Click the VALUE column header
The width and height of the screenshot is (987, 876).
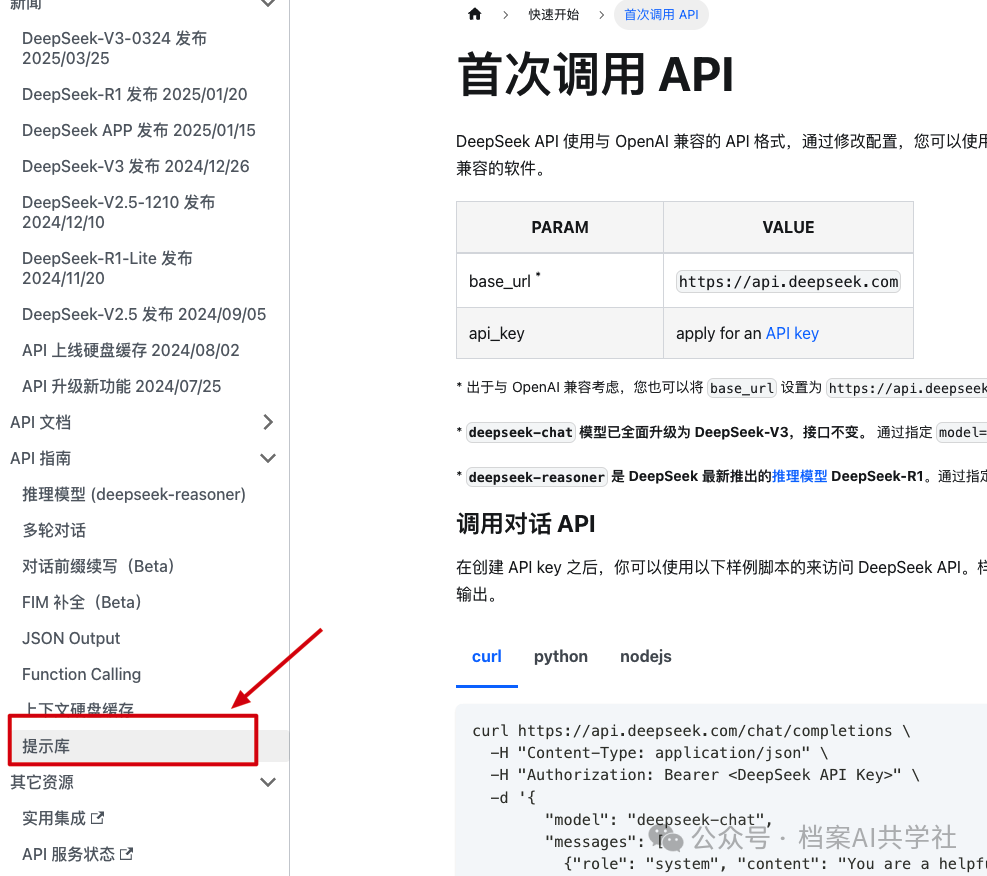pos(788,227)
